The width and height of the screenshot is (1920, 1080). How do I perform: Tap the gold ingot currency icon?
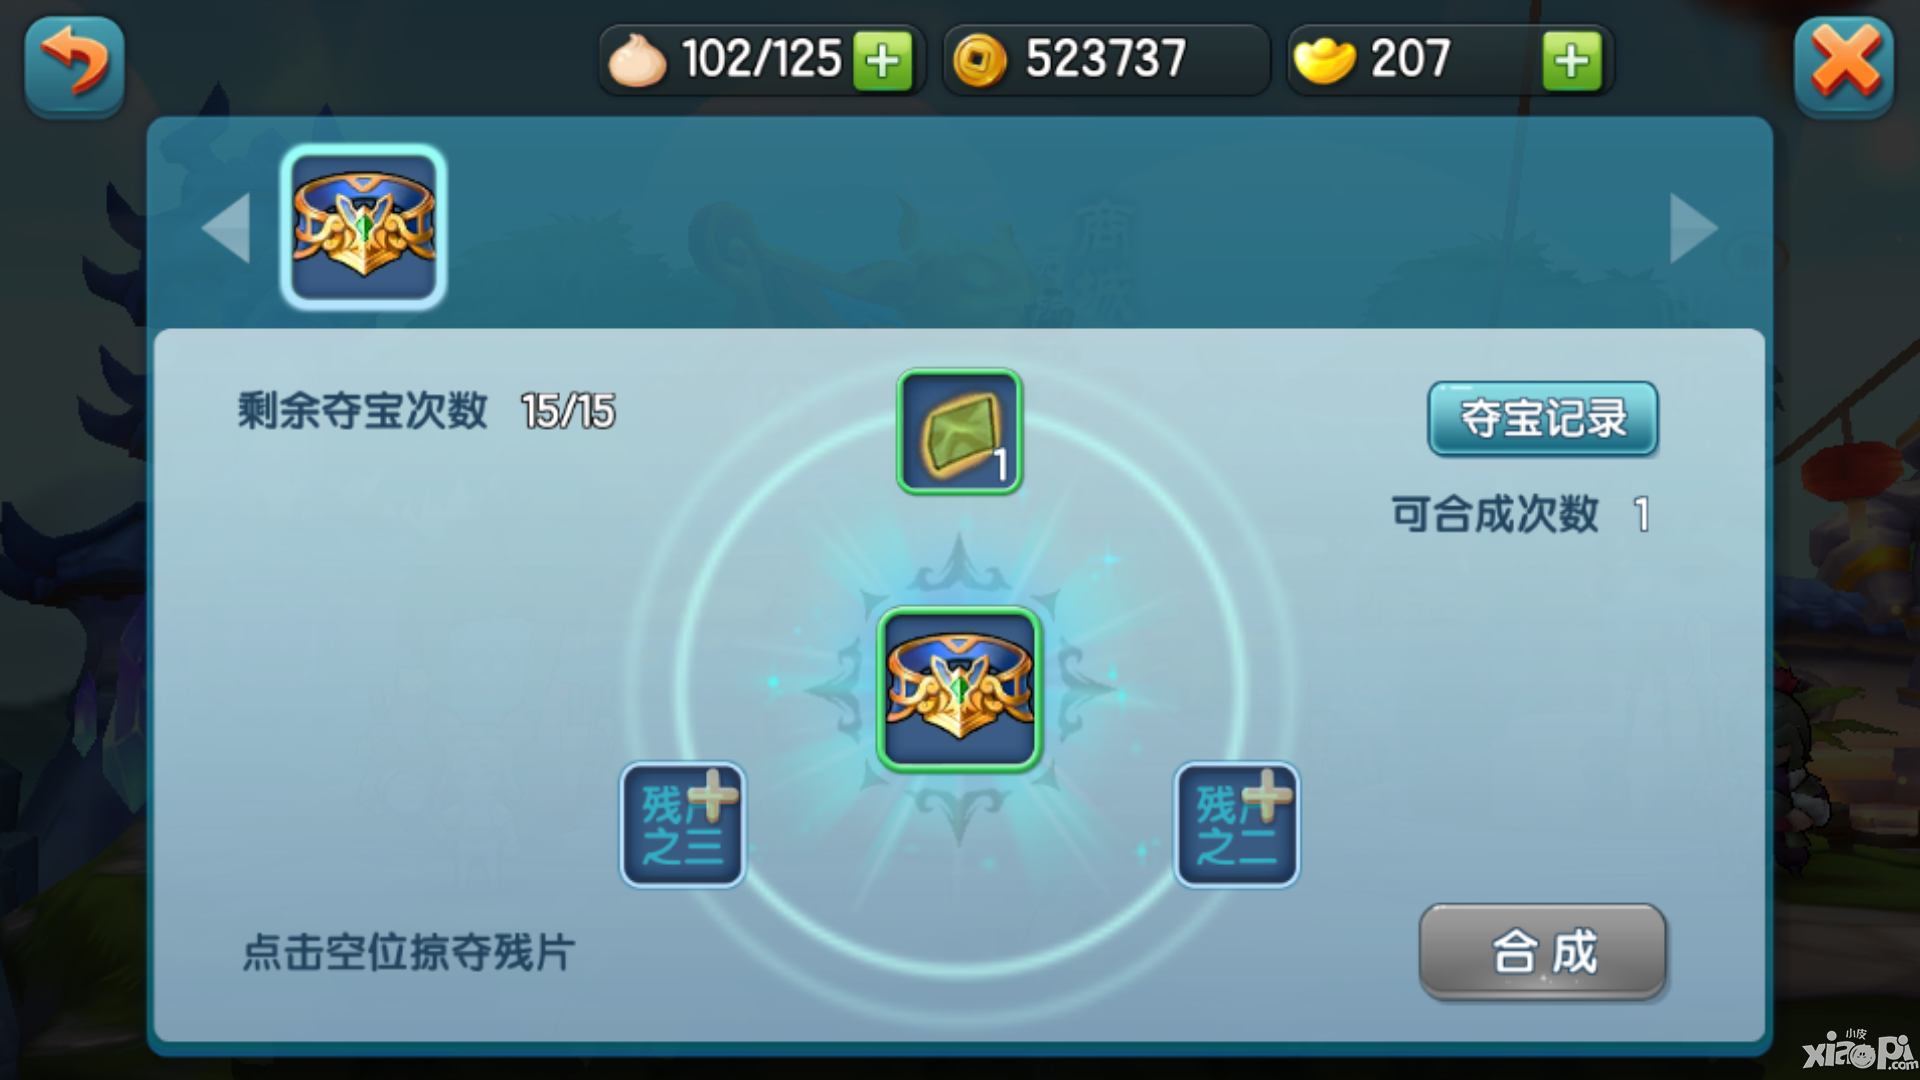tap(1324, 60)
